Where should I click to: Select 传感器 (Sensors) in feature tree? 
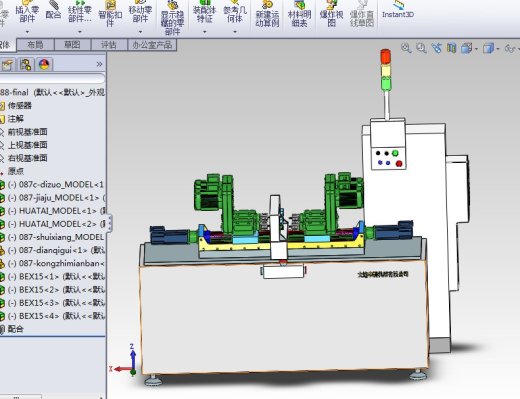(x=19, y=106)
